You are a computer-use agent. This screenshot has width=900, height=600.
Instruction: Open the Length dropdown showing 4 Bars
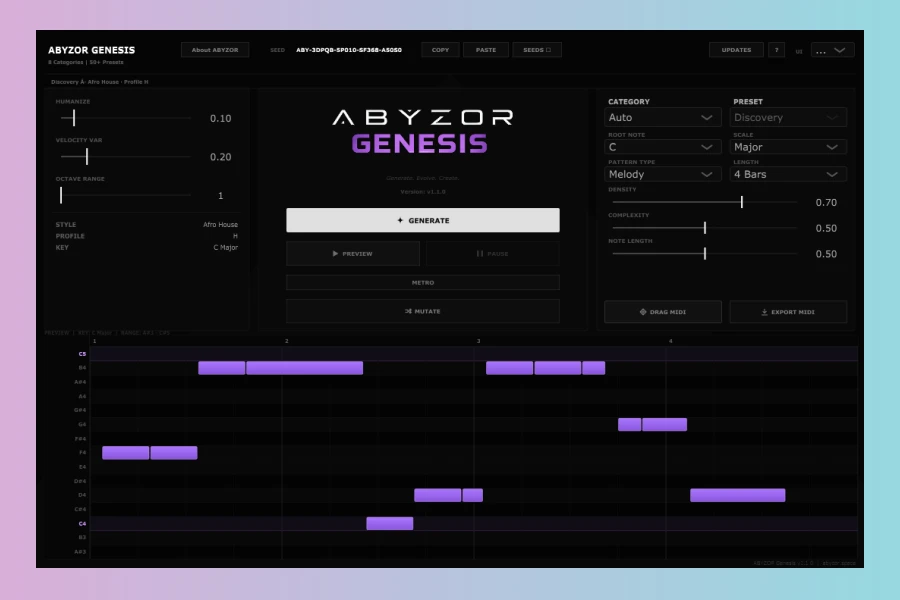point(788,174)
